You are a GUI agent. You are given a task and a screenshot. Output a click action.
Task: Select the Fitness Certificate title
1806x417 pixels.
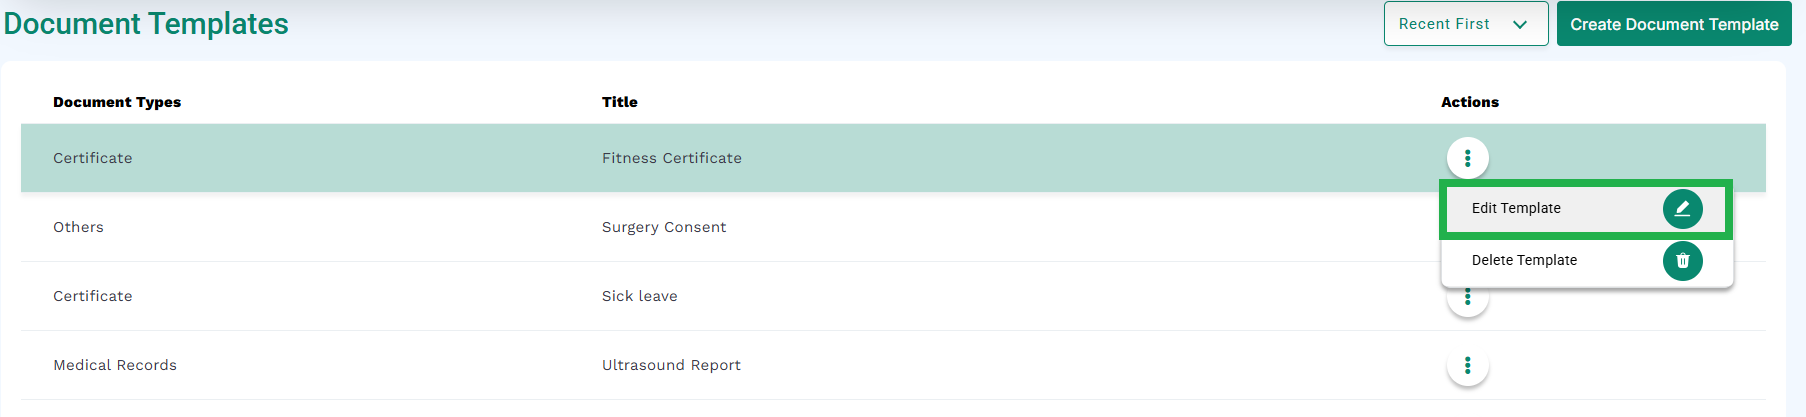pos(672,158)
